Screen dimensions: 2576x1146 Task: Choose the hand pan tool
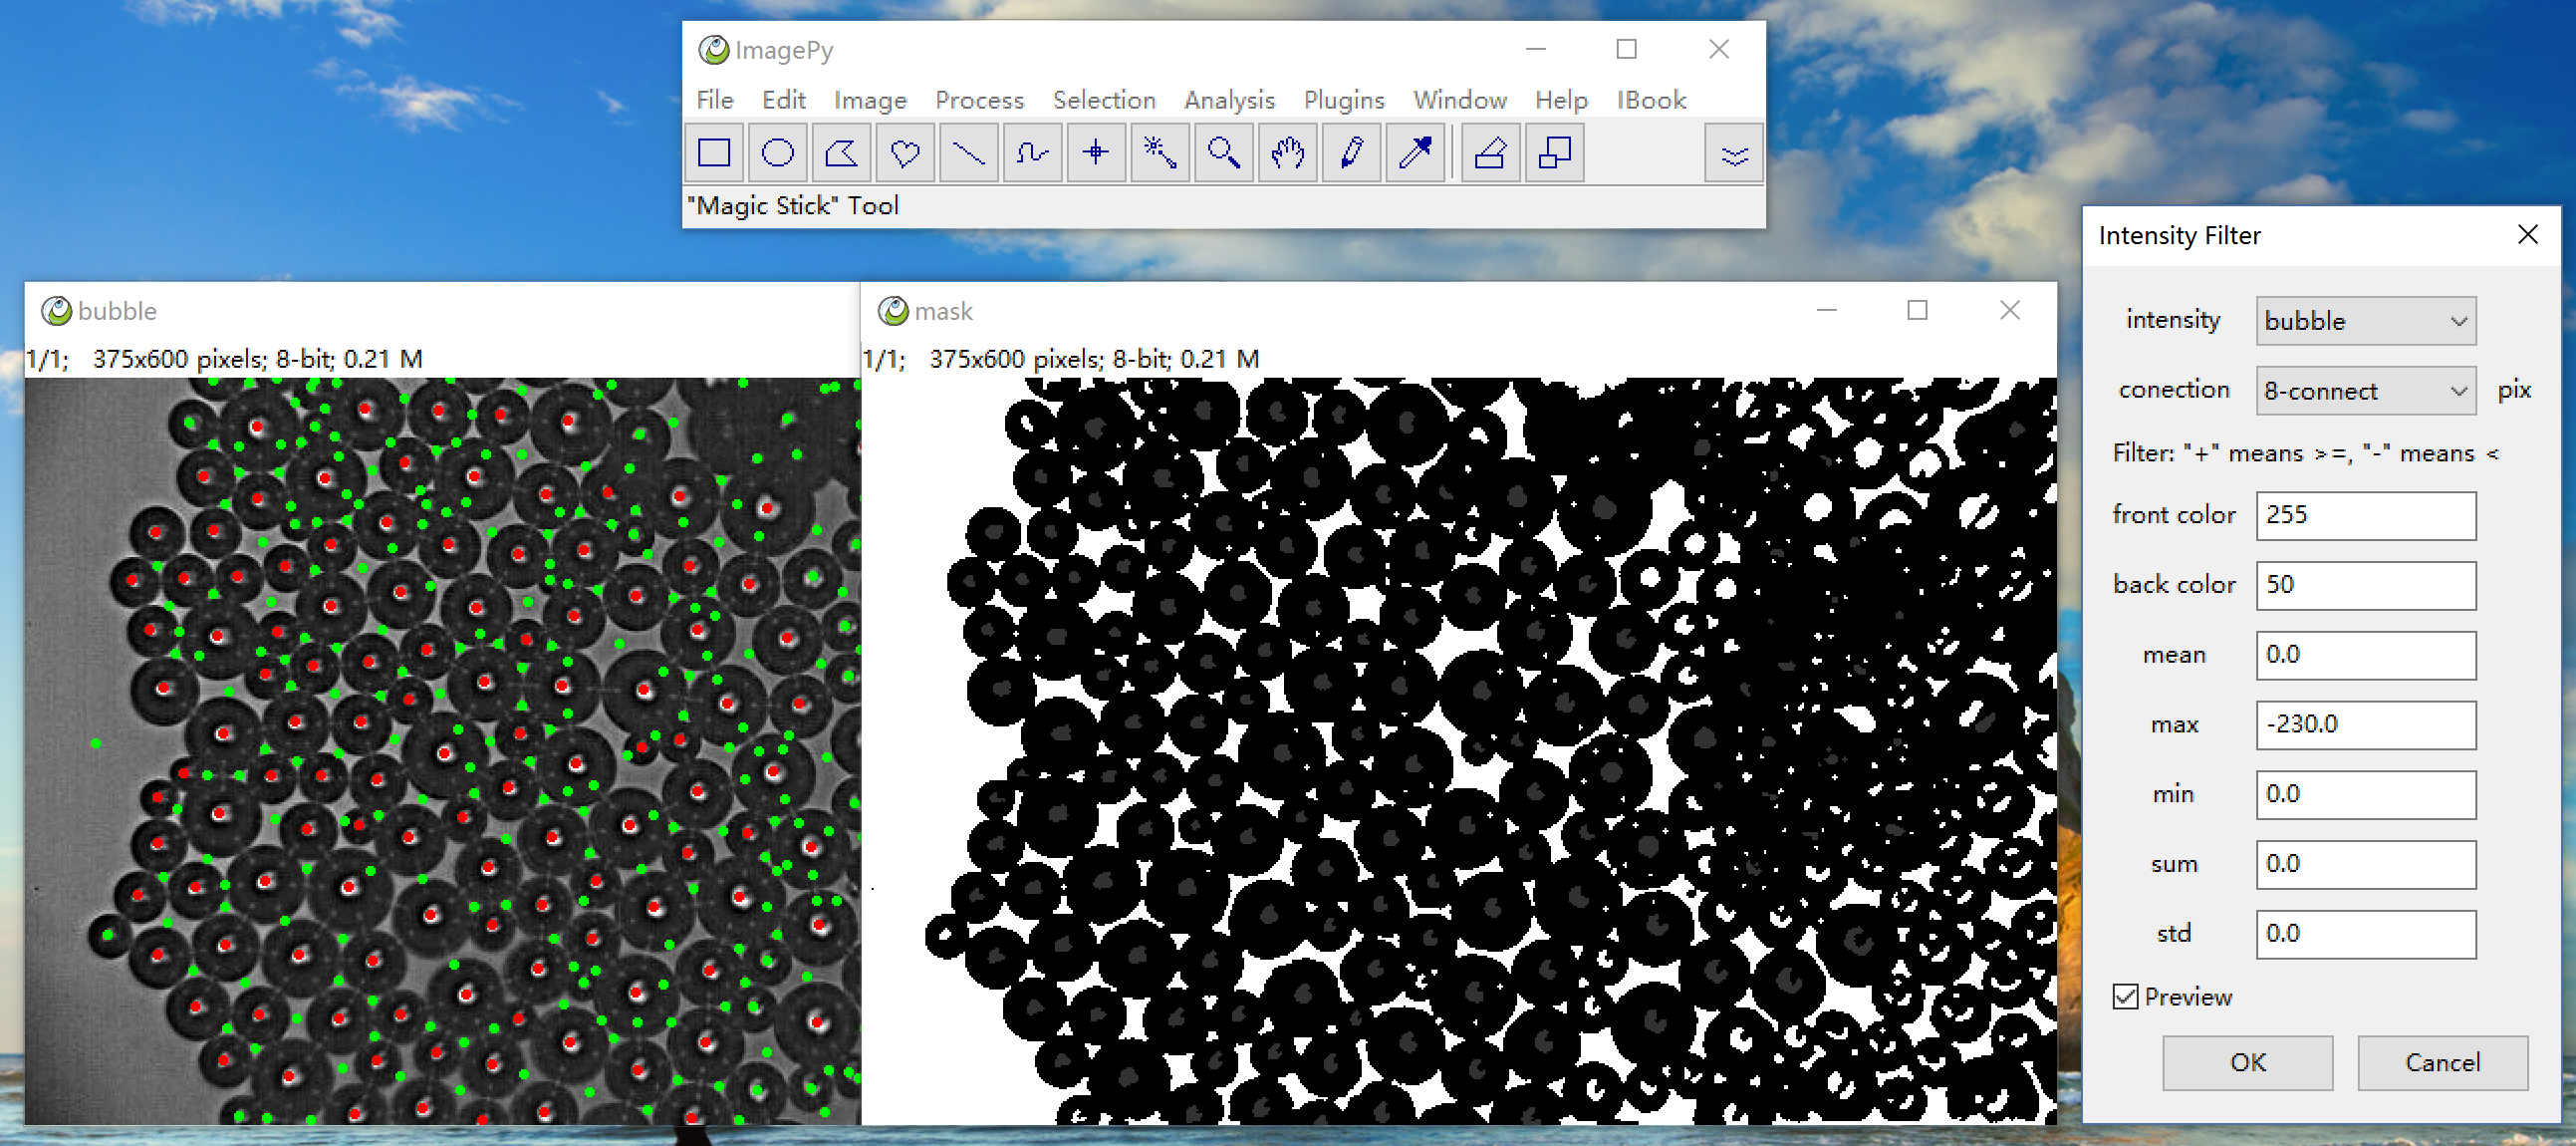(x=1288, y=153)
